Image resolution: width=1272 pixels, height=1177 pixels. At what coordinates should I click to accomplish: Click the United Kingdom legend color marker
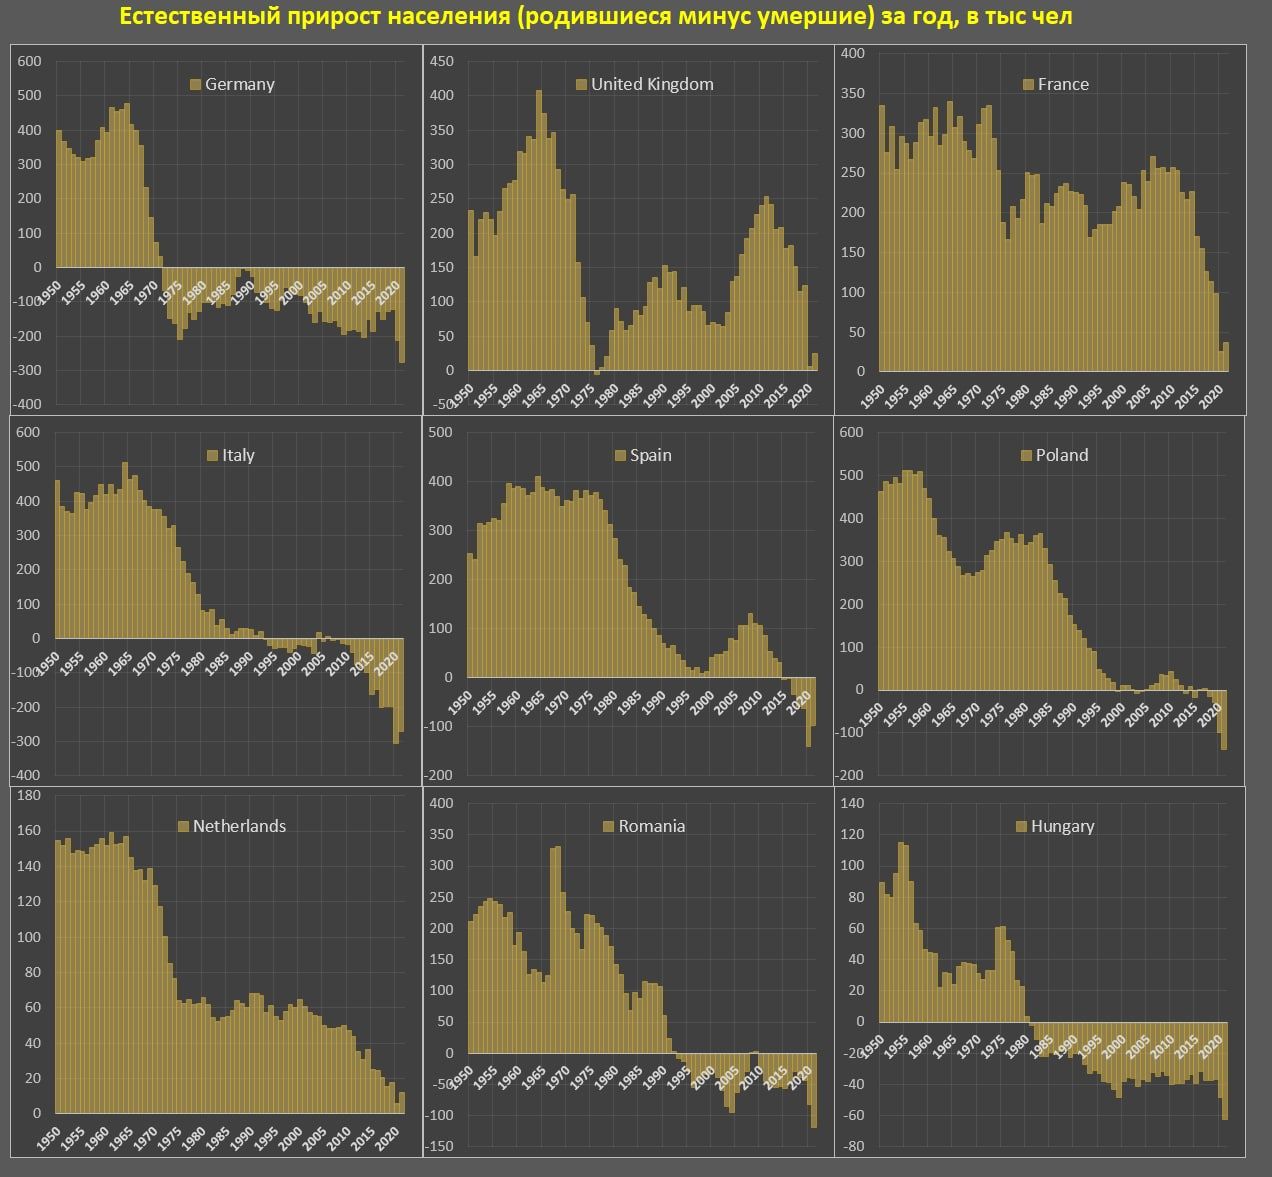coord(581,85)
